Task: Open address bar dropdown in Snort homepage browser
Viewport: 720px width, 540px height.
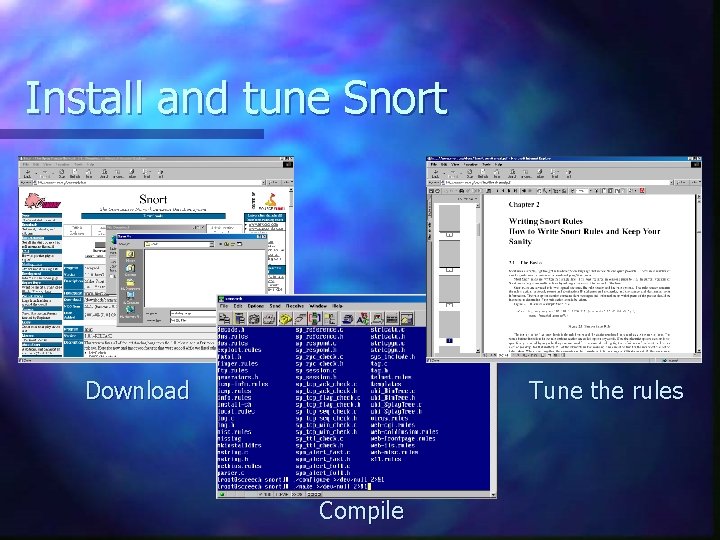Action: [x=264, y=183]
